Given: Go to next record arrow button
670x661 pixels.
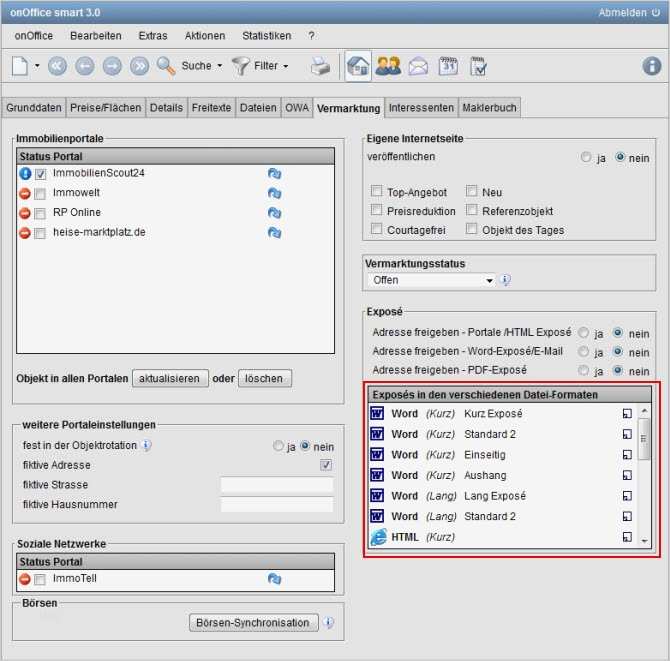Looking at the screenshot, I should click(112, 66).
